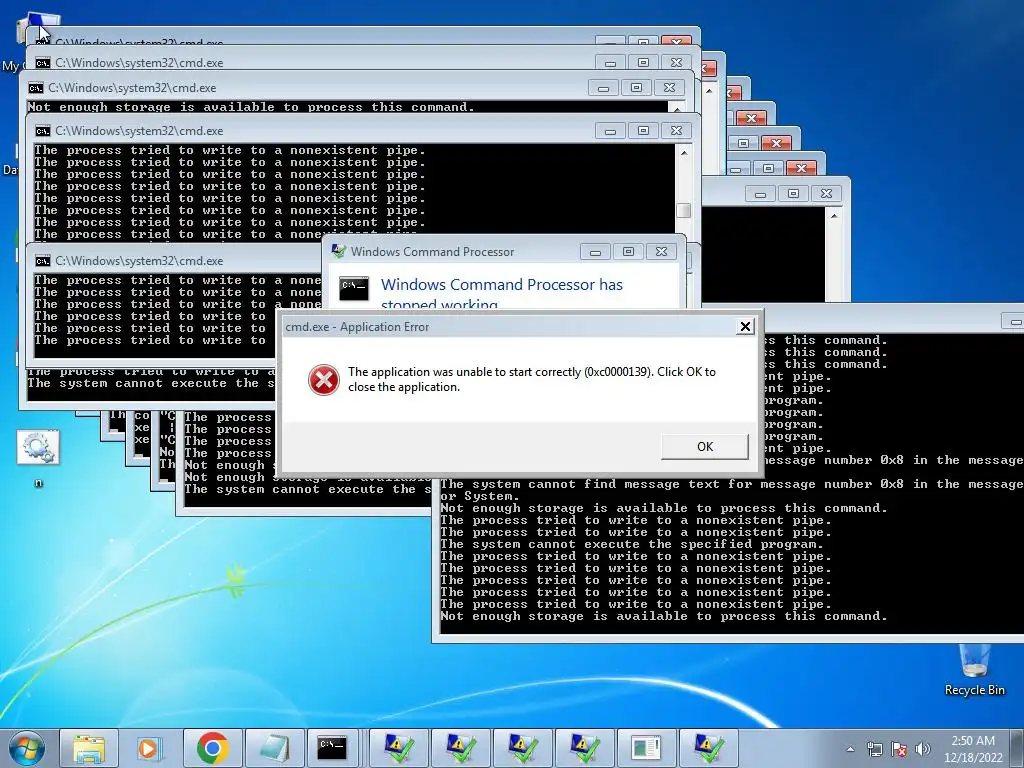The height and width of the screenshot is (768, 1024).
Task: Click the red error icon in Application Error dialog
Action: pos(324,379)
